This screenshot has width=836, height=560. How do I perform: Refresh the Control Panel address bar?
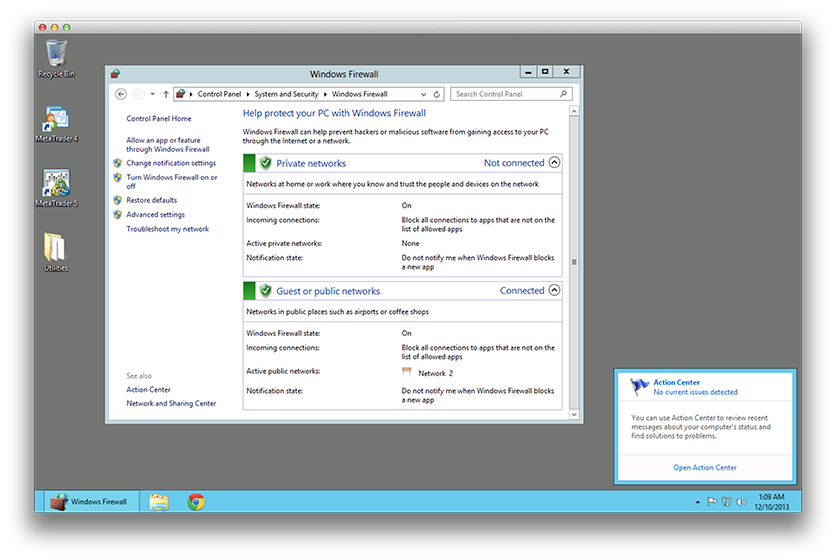pyautogui.click(x=437, y=94)
